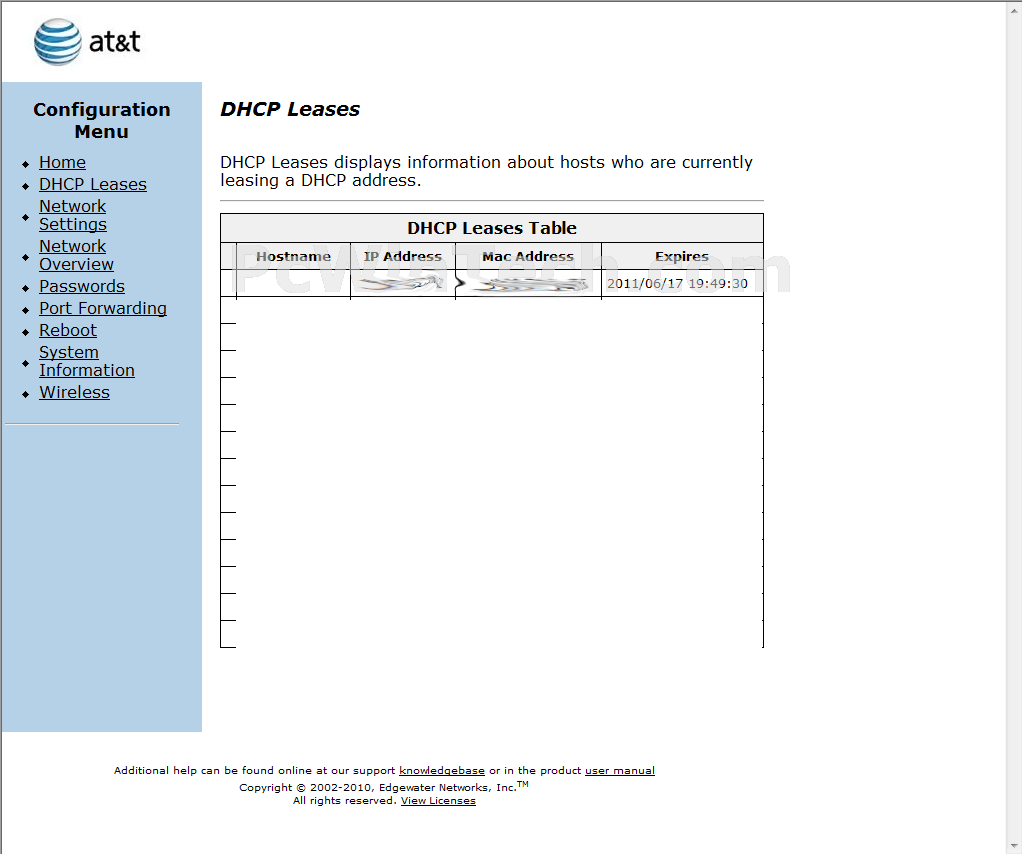Click the page's vertical scrollbar
The width and height of the screenshot is (1022, 854).
1014,427
